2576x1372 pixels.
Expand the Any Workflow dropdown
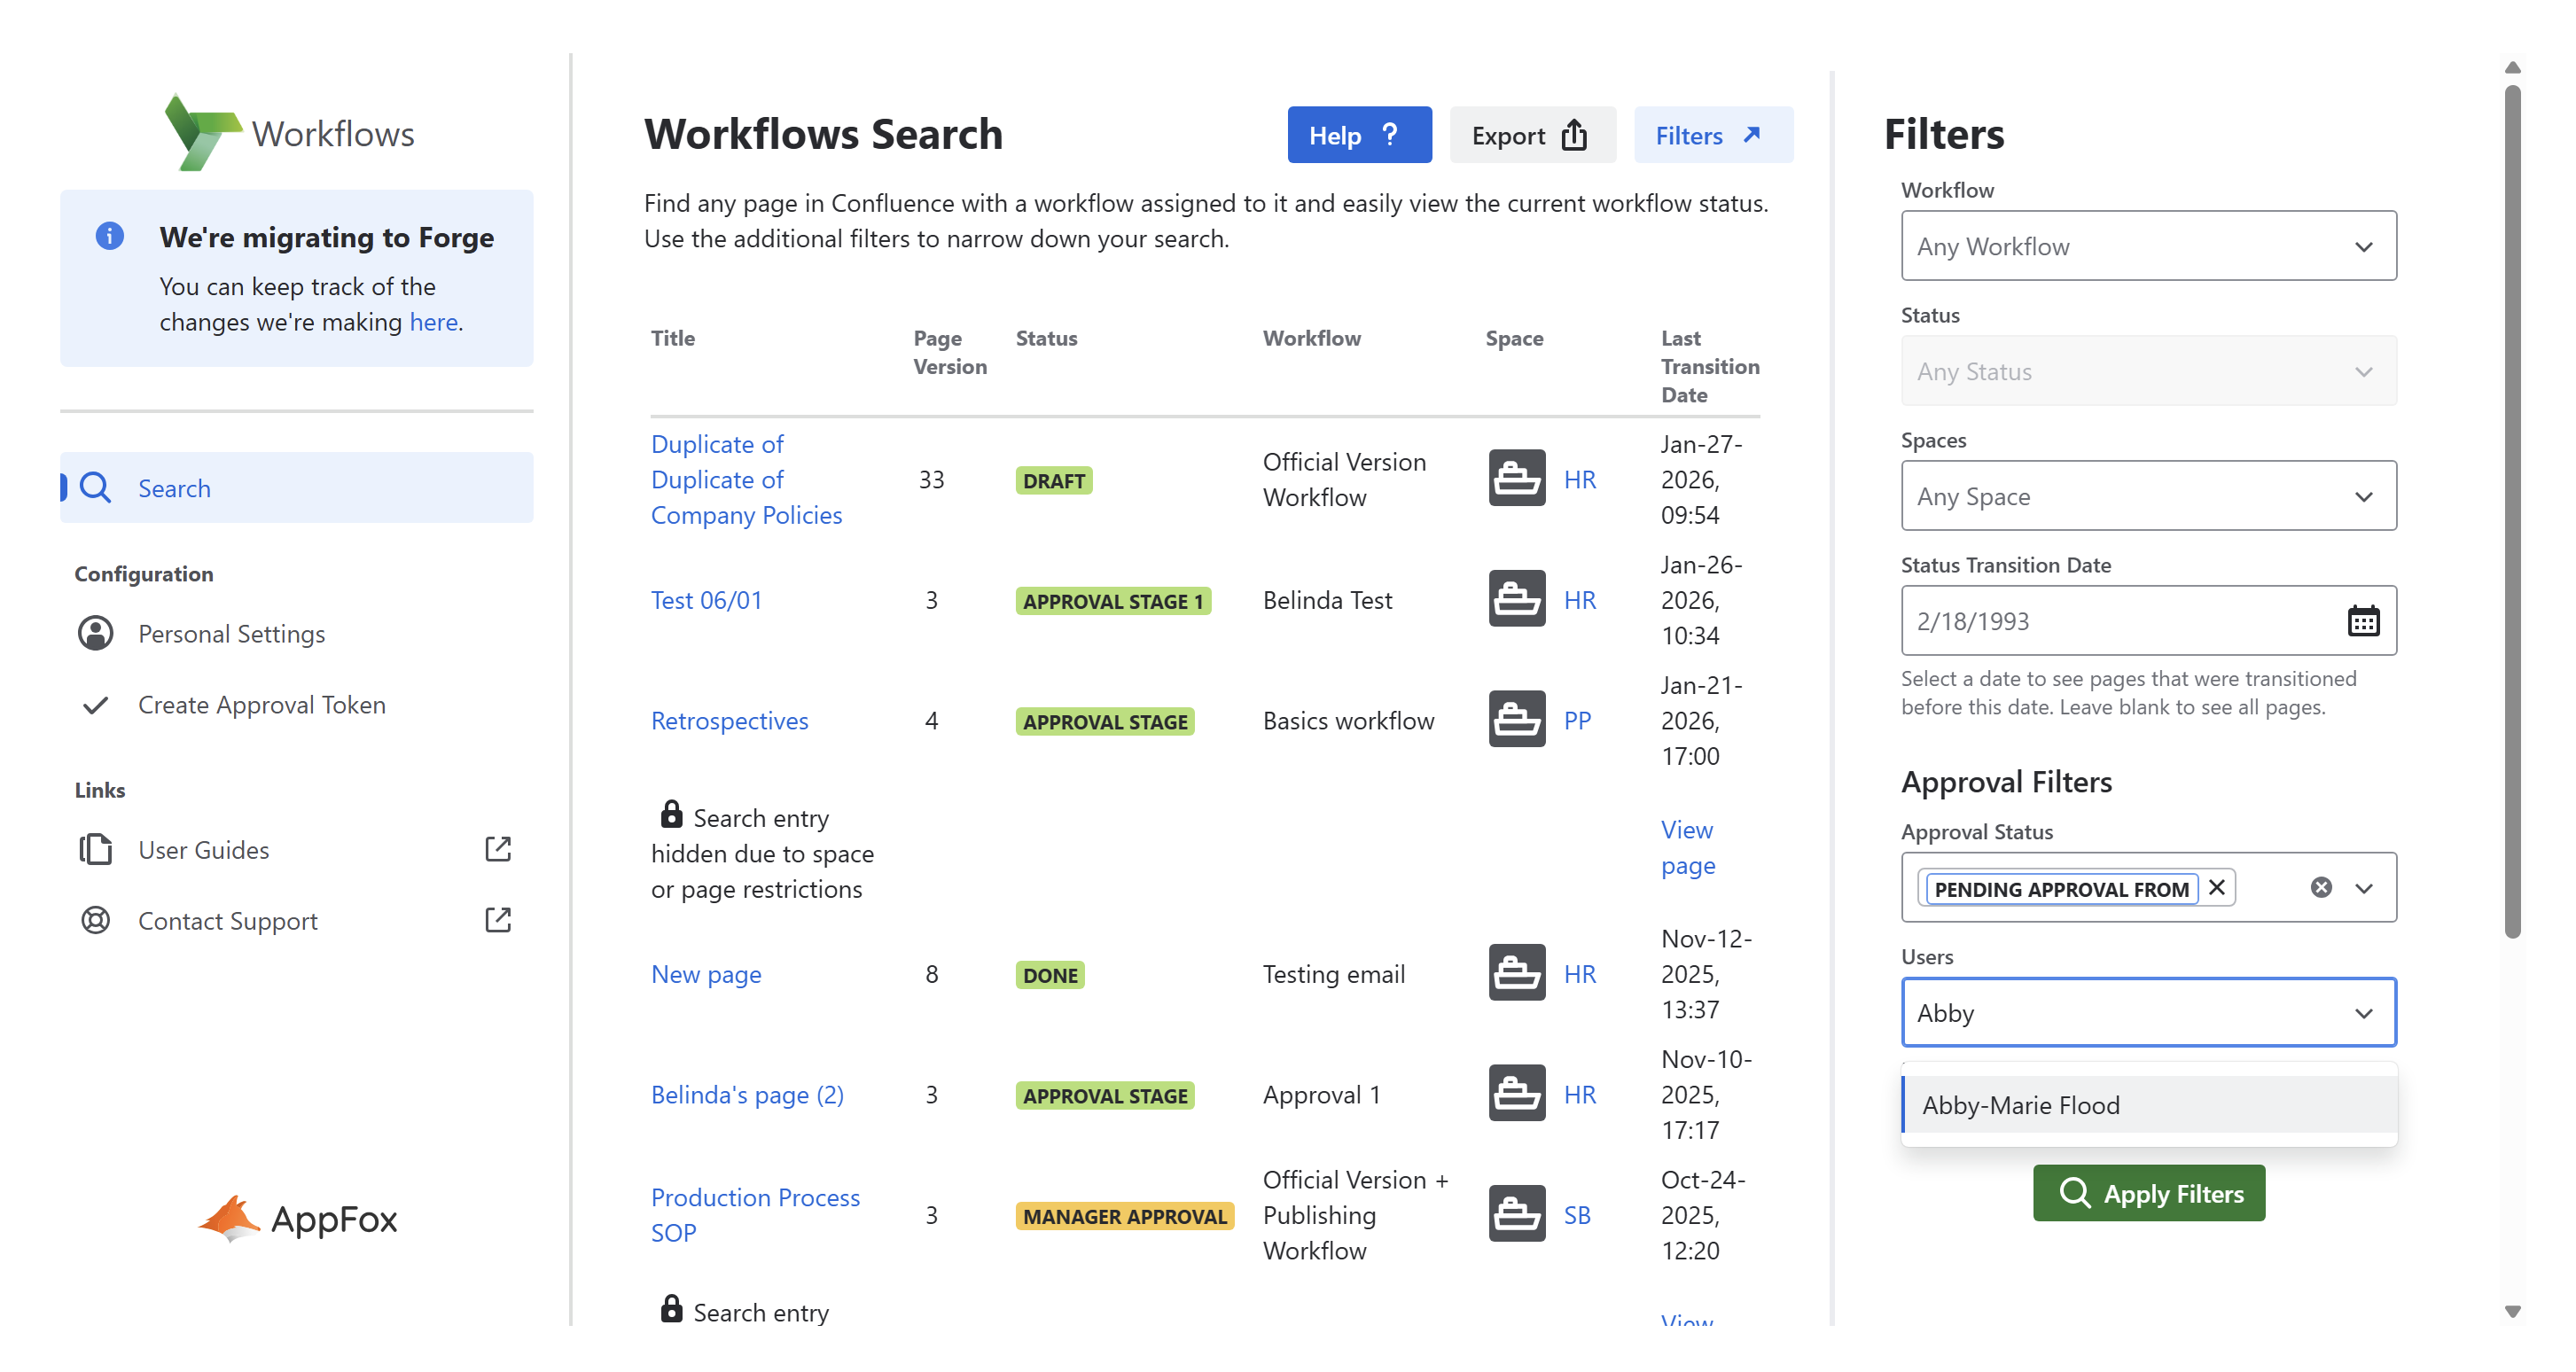coord(2148,246)
